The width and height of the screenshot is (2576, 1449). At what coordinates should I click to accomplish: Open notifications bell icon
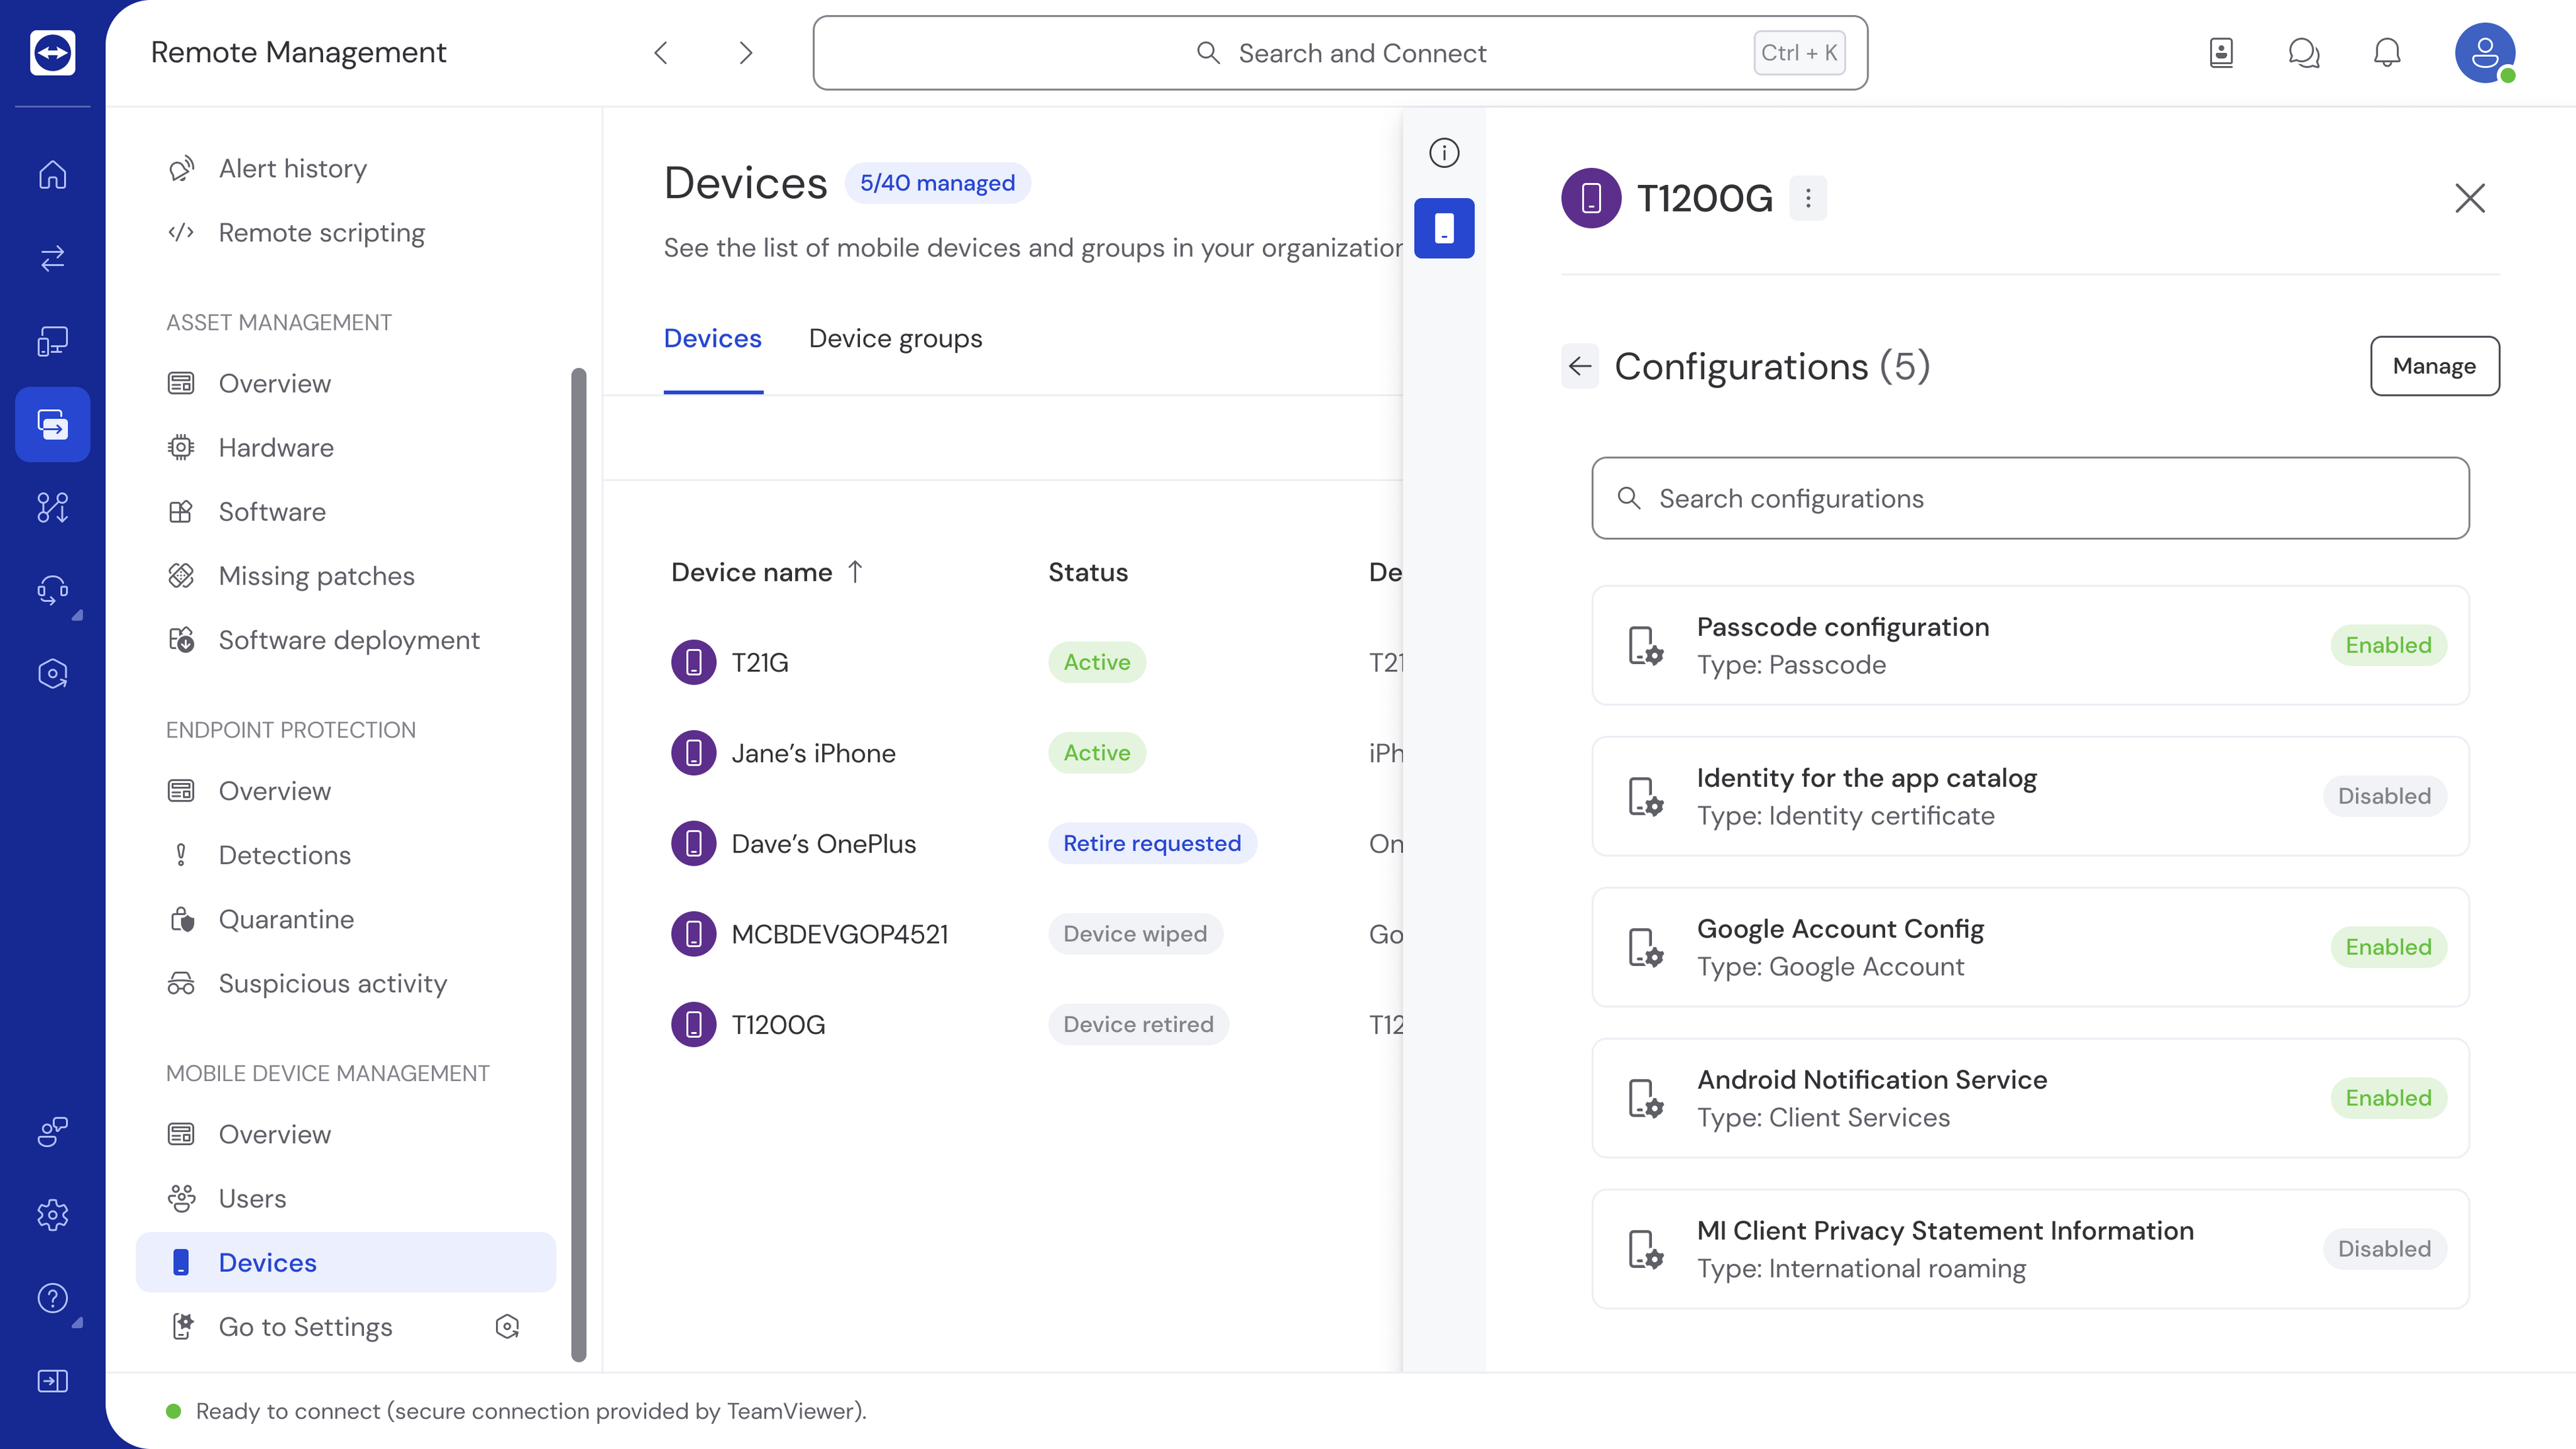coord(2387,53)
